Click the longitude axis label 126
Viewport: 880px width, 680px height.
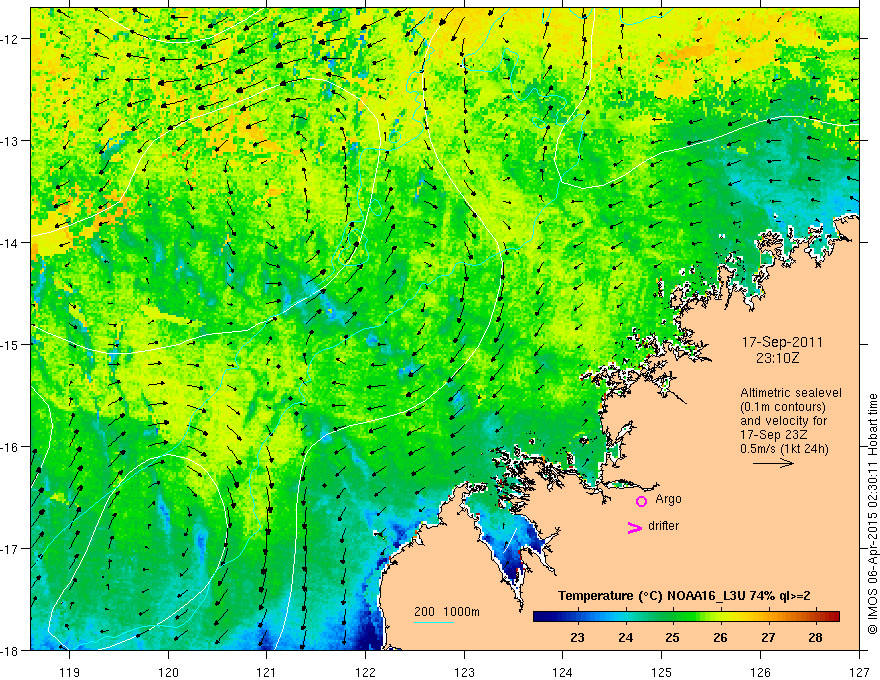click(x=760, y=672)
